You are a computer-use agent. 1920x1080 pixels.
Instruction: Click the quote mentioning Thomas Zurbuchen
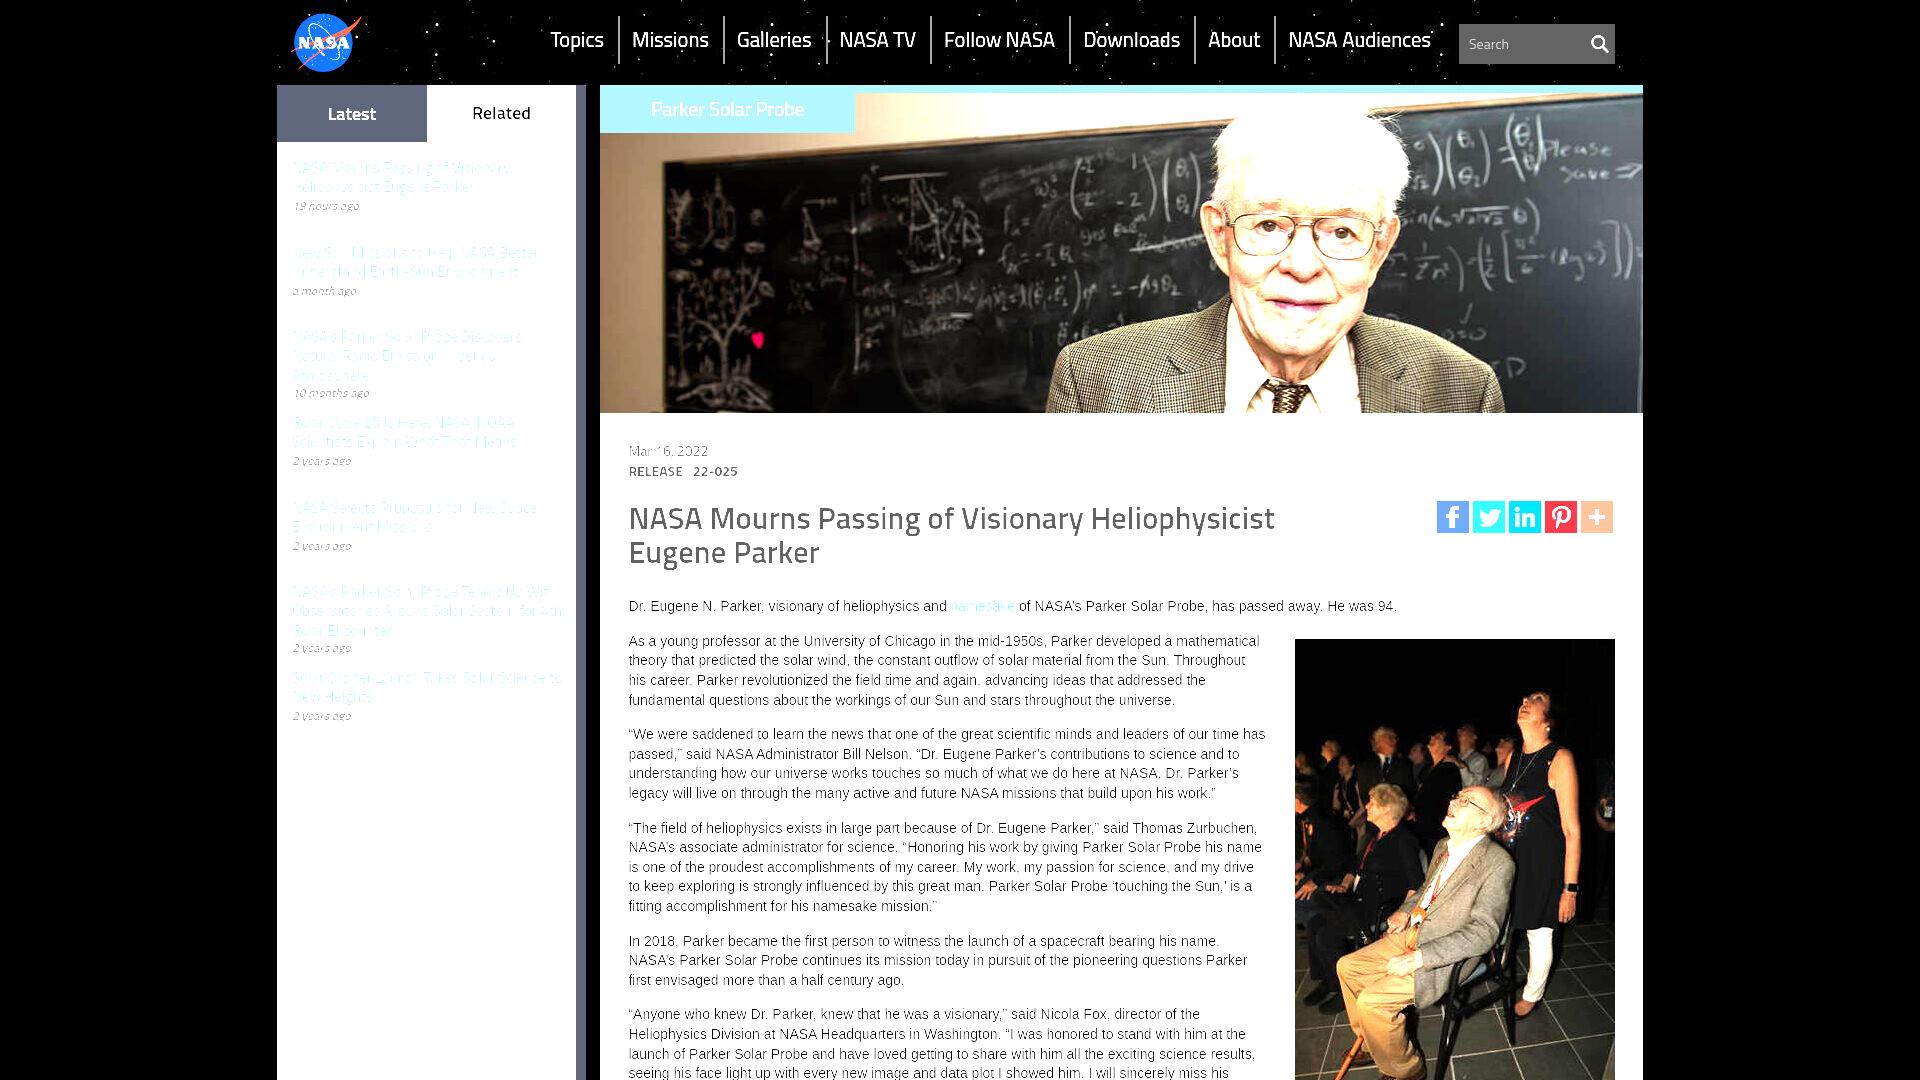click(x=945, y=867)
